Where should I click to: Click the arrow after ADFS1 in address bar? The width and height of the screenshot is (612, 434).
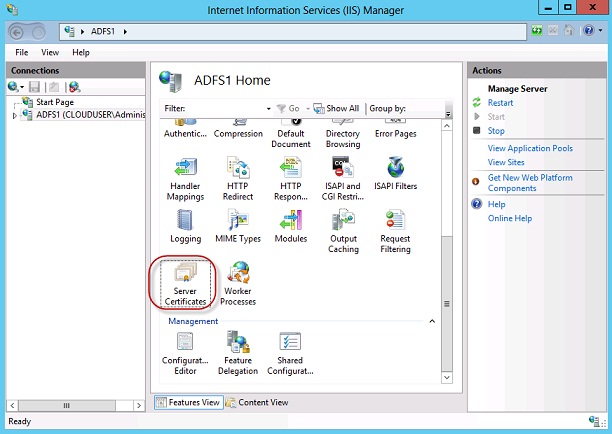[125, 32]
